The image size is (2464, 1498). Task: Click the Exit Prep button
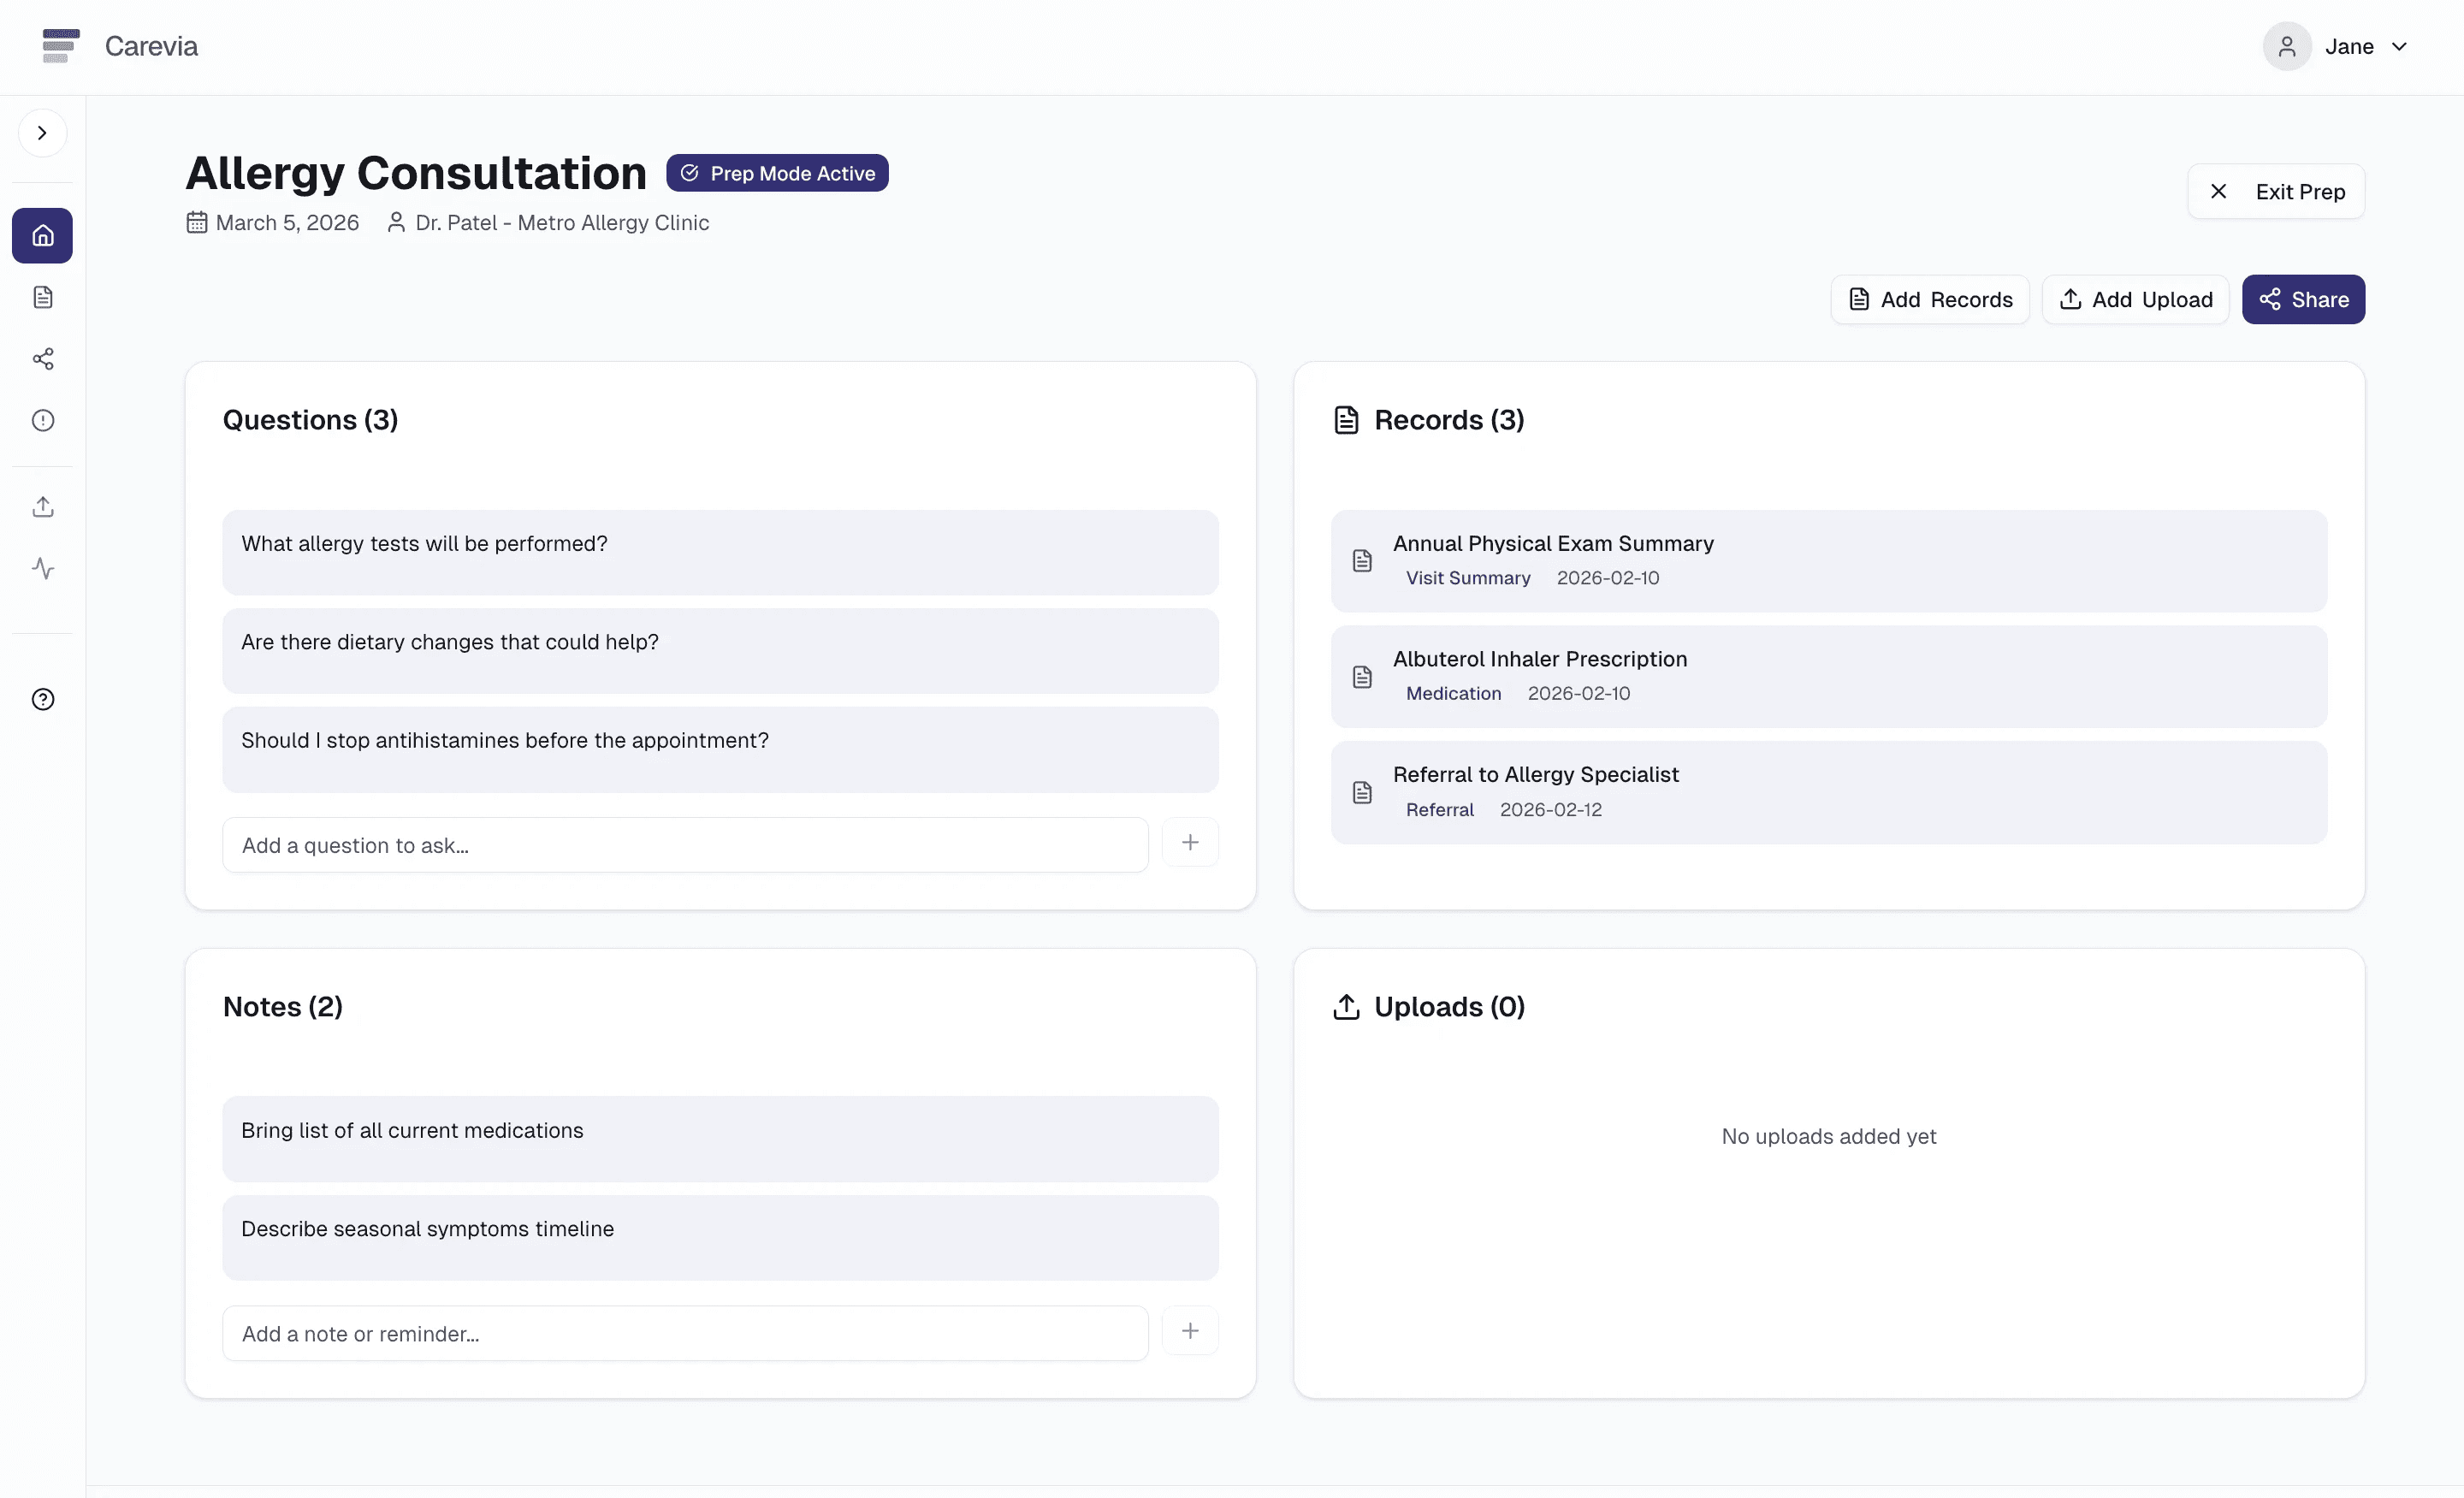[2275, 191]
